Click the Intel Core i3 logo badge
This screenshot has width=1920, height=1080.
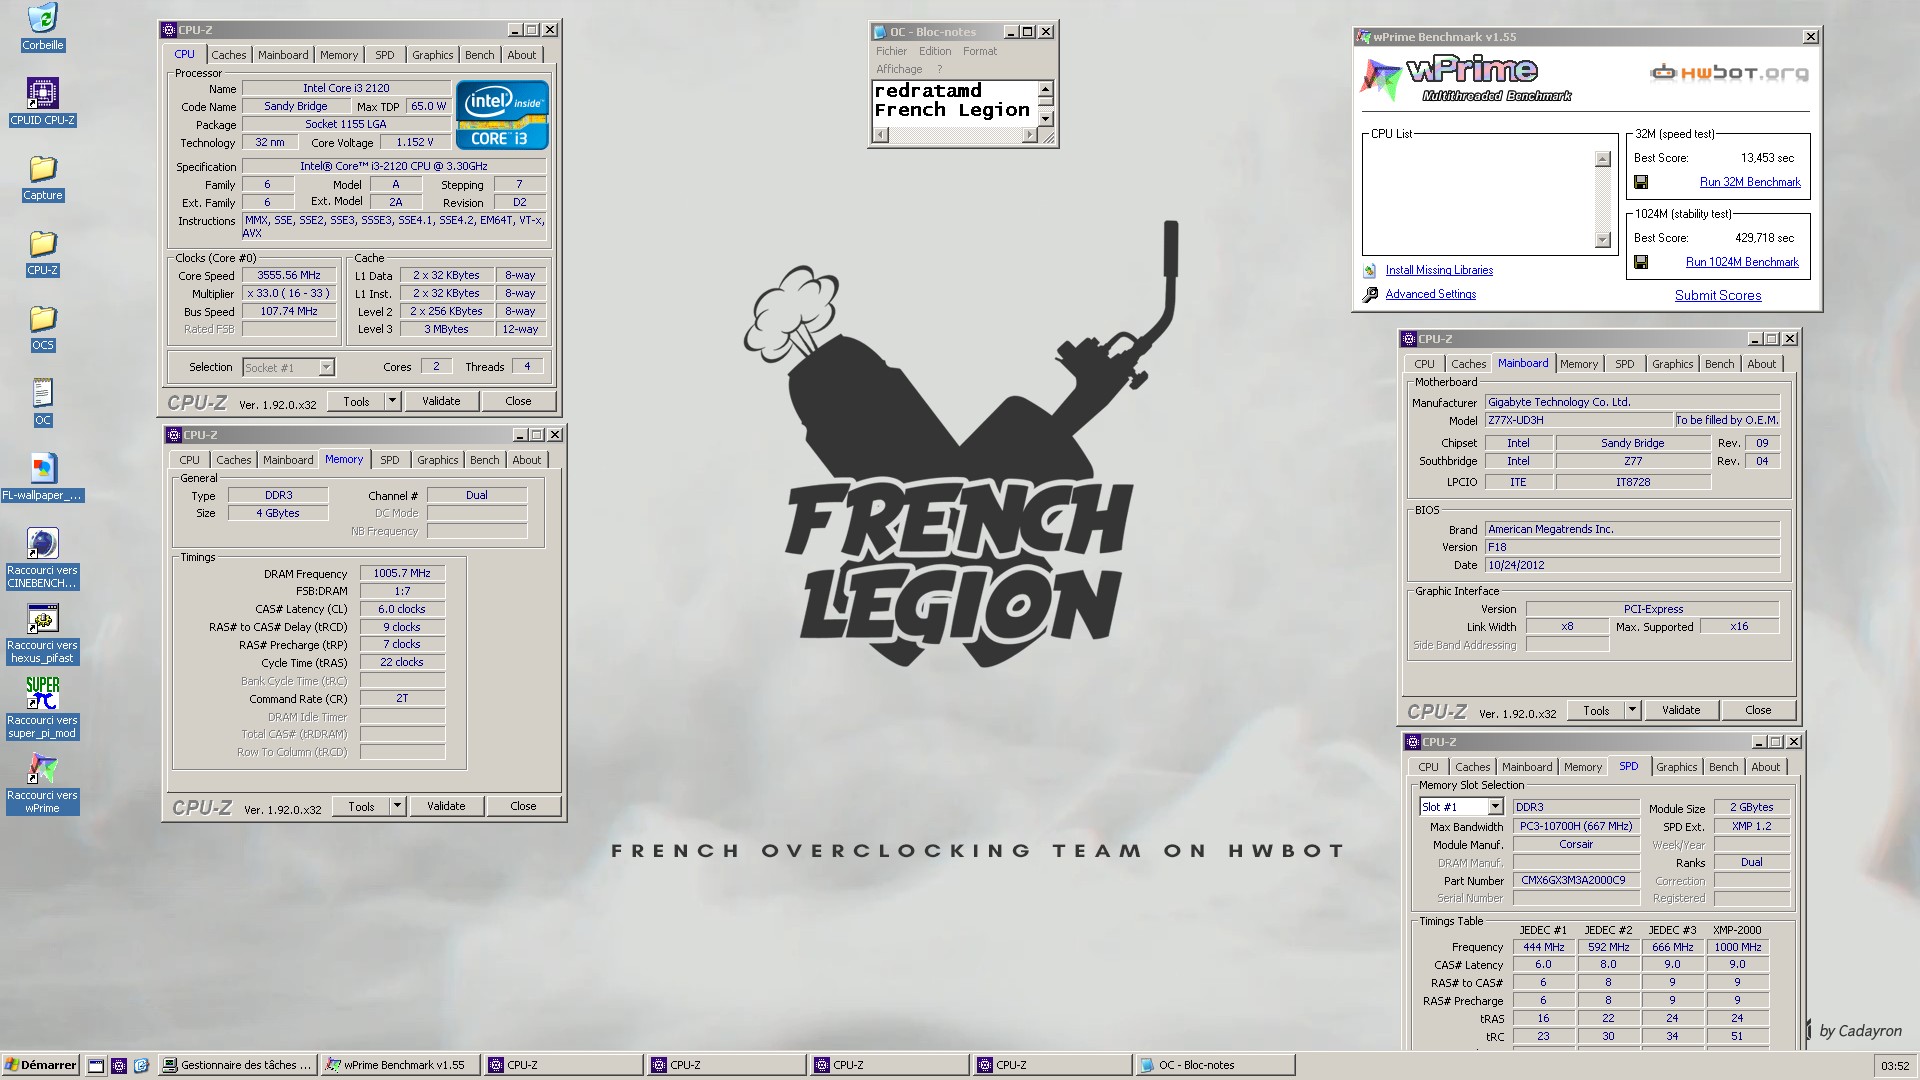click(x=502, y=115)
